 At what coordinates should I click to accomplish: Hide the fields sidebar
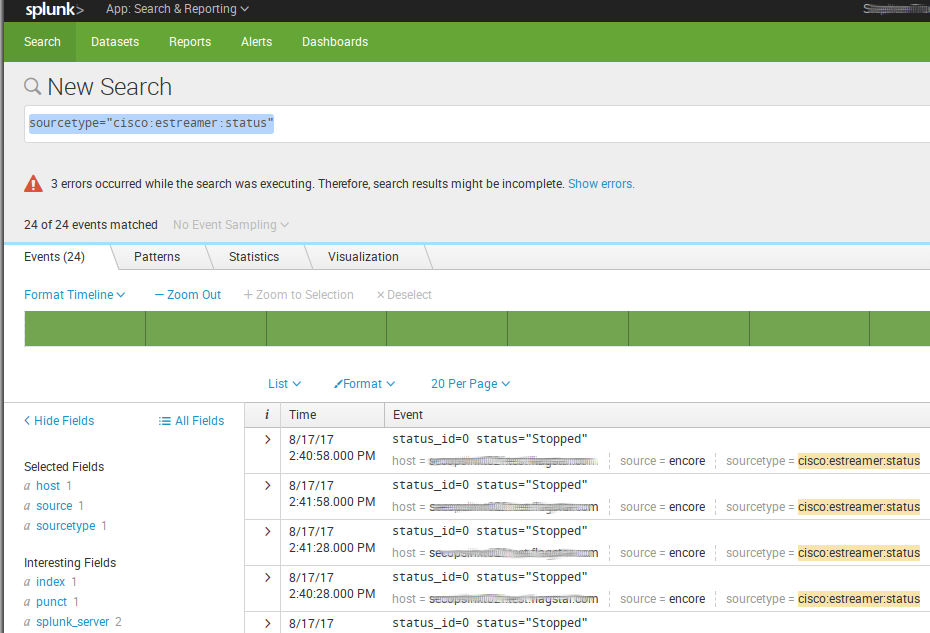point(59,421)
